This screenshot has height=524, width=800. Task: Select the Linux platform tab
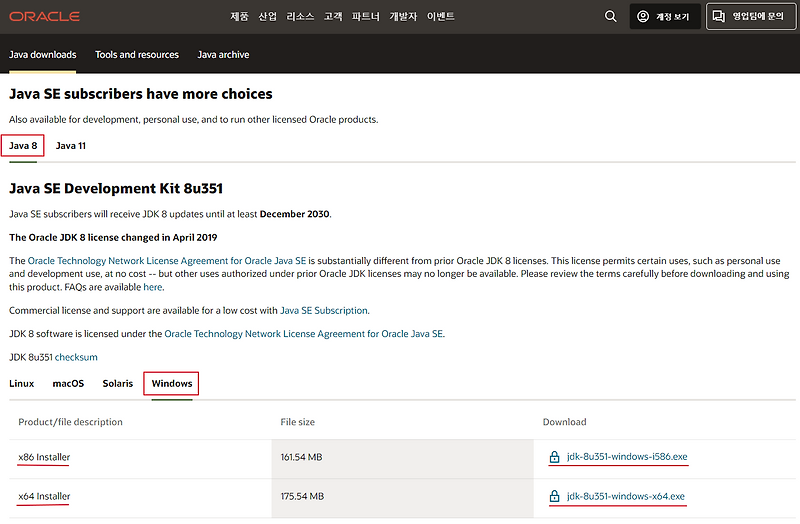[22, 384]
